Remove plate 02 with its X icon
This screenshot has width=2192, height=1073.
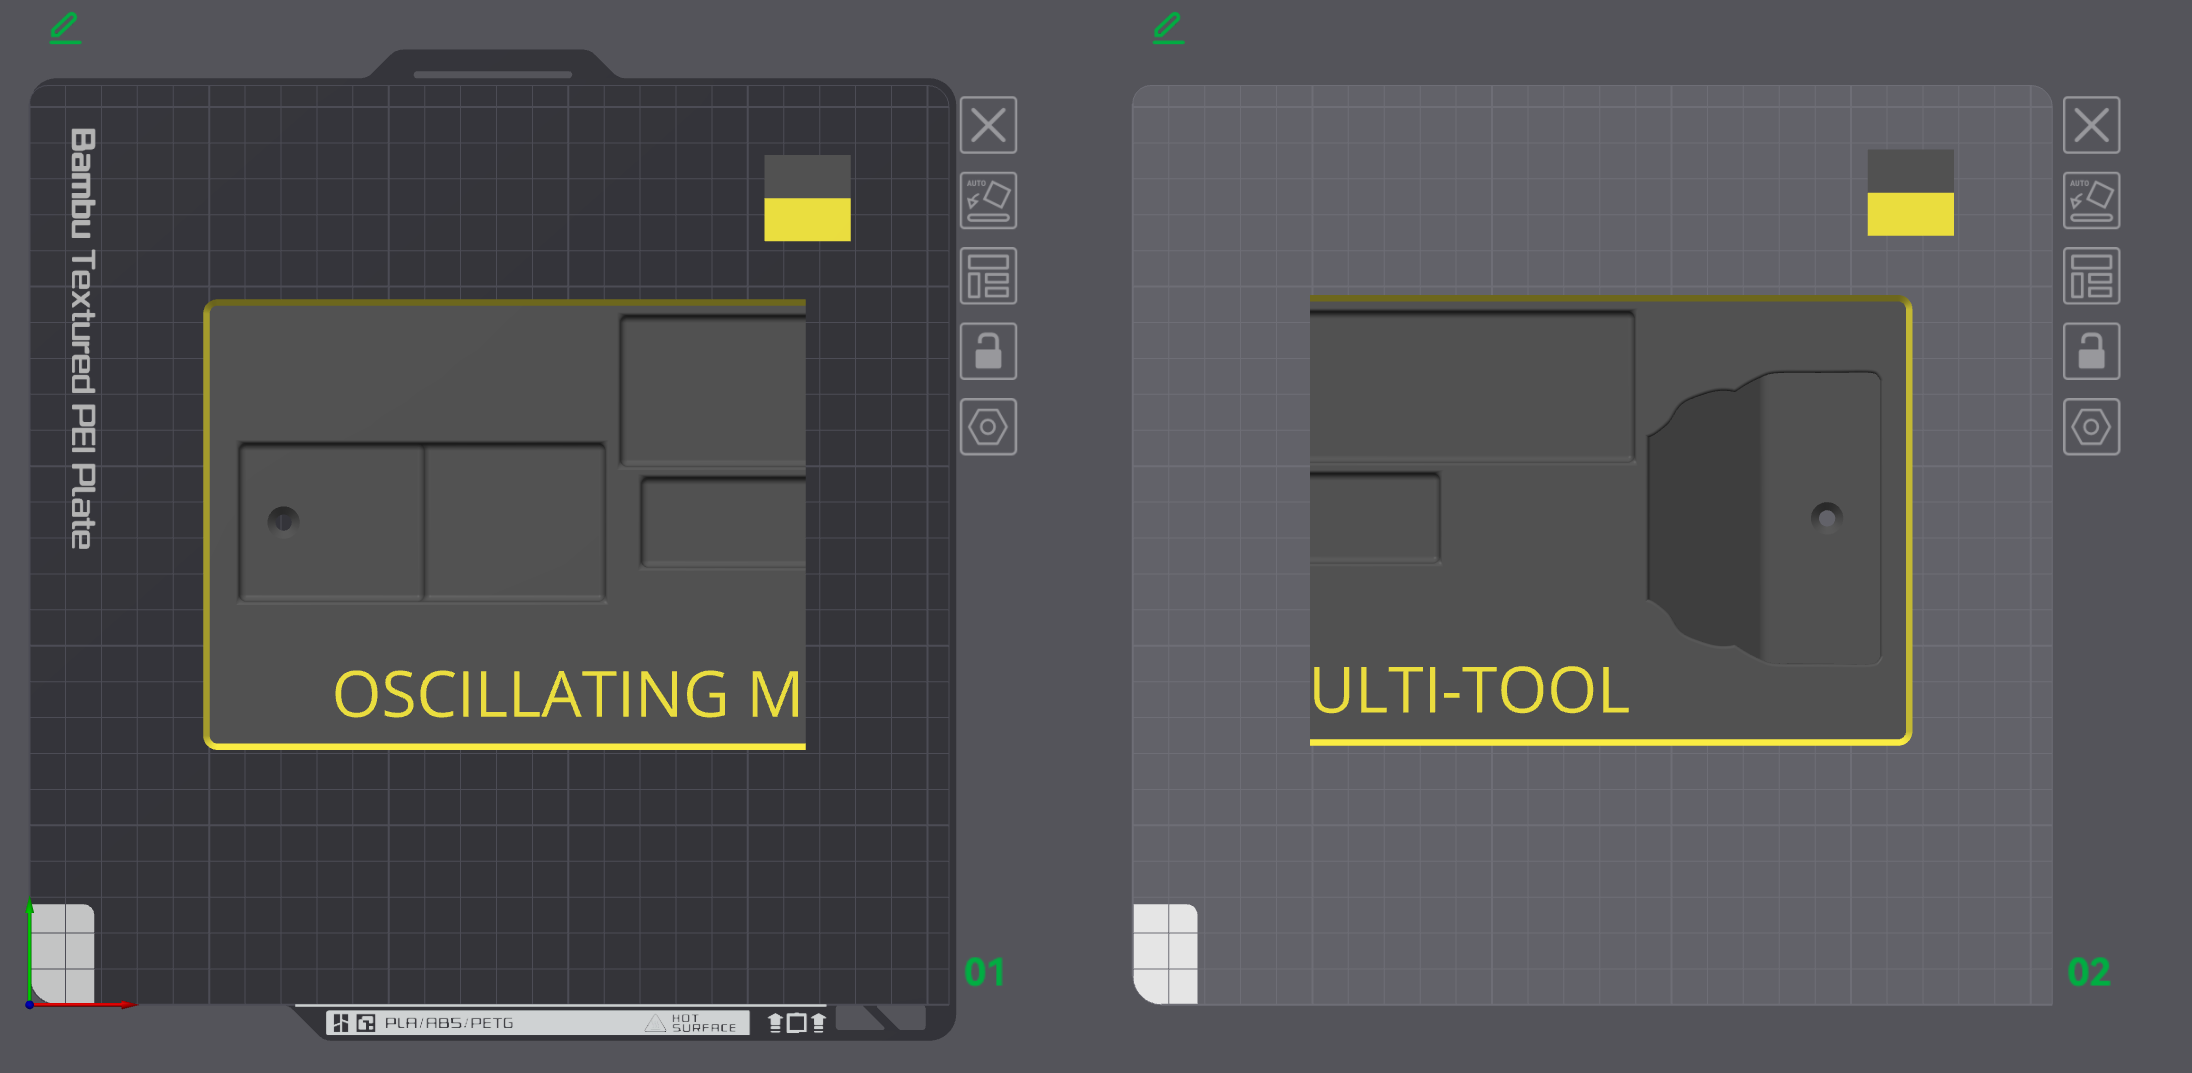pos(2091,125)
